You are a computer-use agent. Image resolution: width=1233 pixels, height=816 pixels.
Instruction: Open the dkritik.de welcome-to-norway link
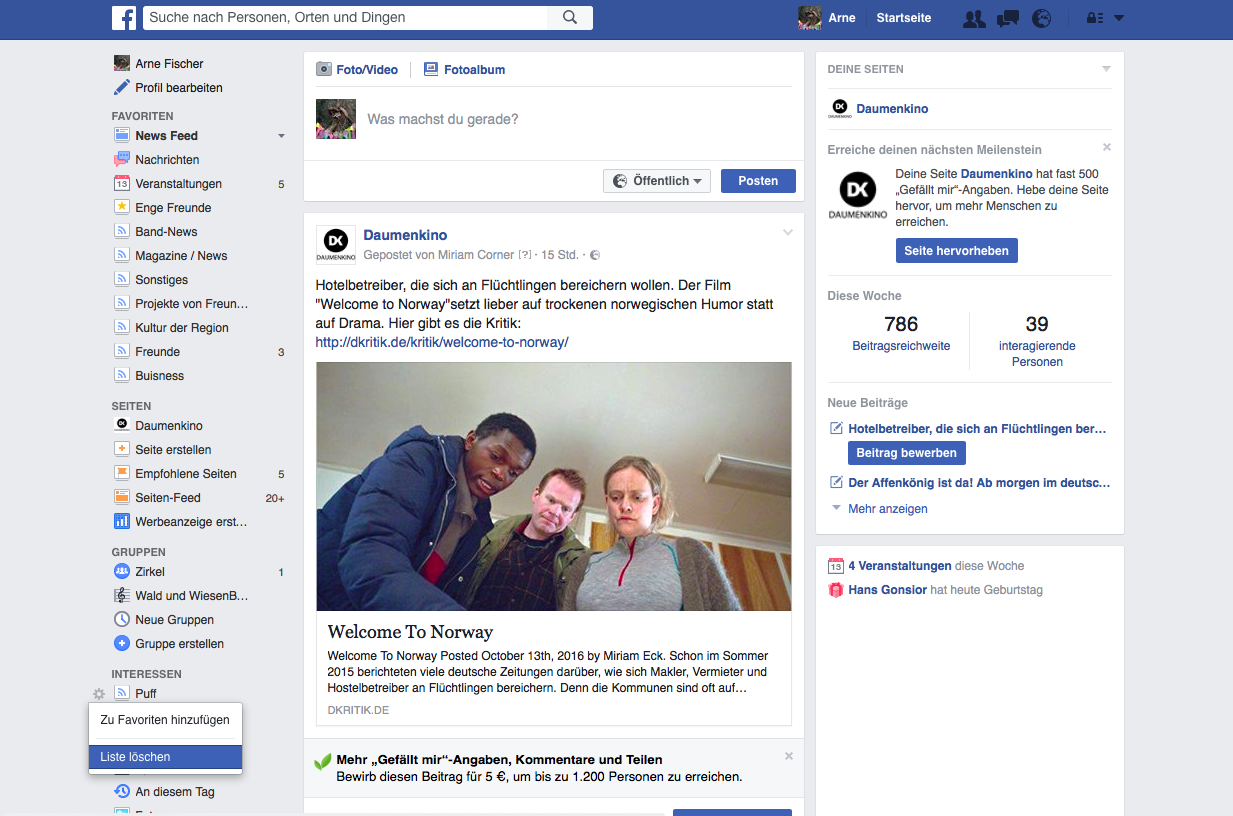tap(442, 342)
